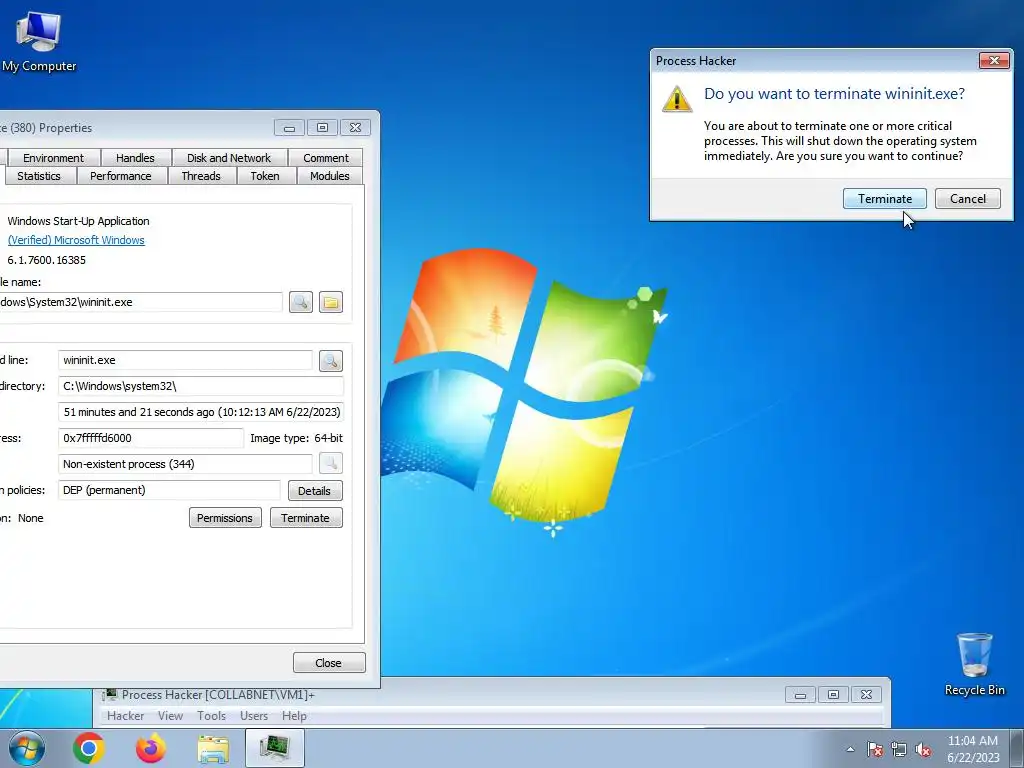Click the PEB address field 0x7fffffd6000

(150, 438)
